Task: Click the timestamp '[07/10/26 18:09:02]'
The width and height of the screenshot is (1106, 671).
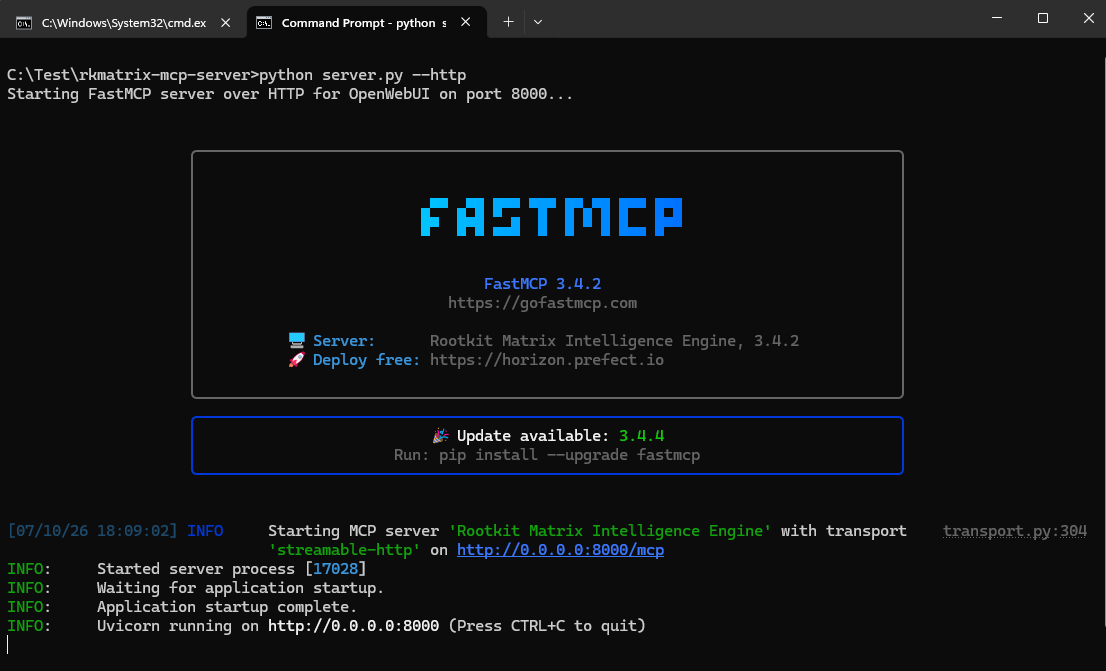Action: click(x=92, y=531)
